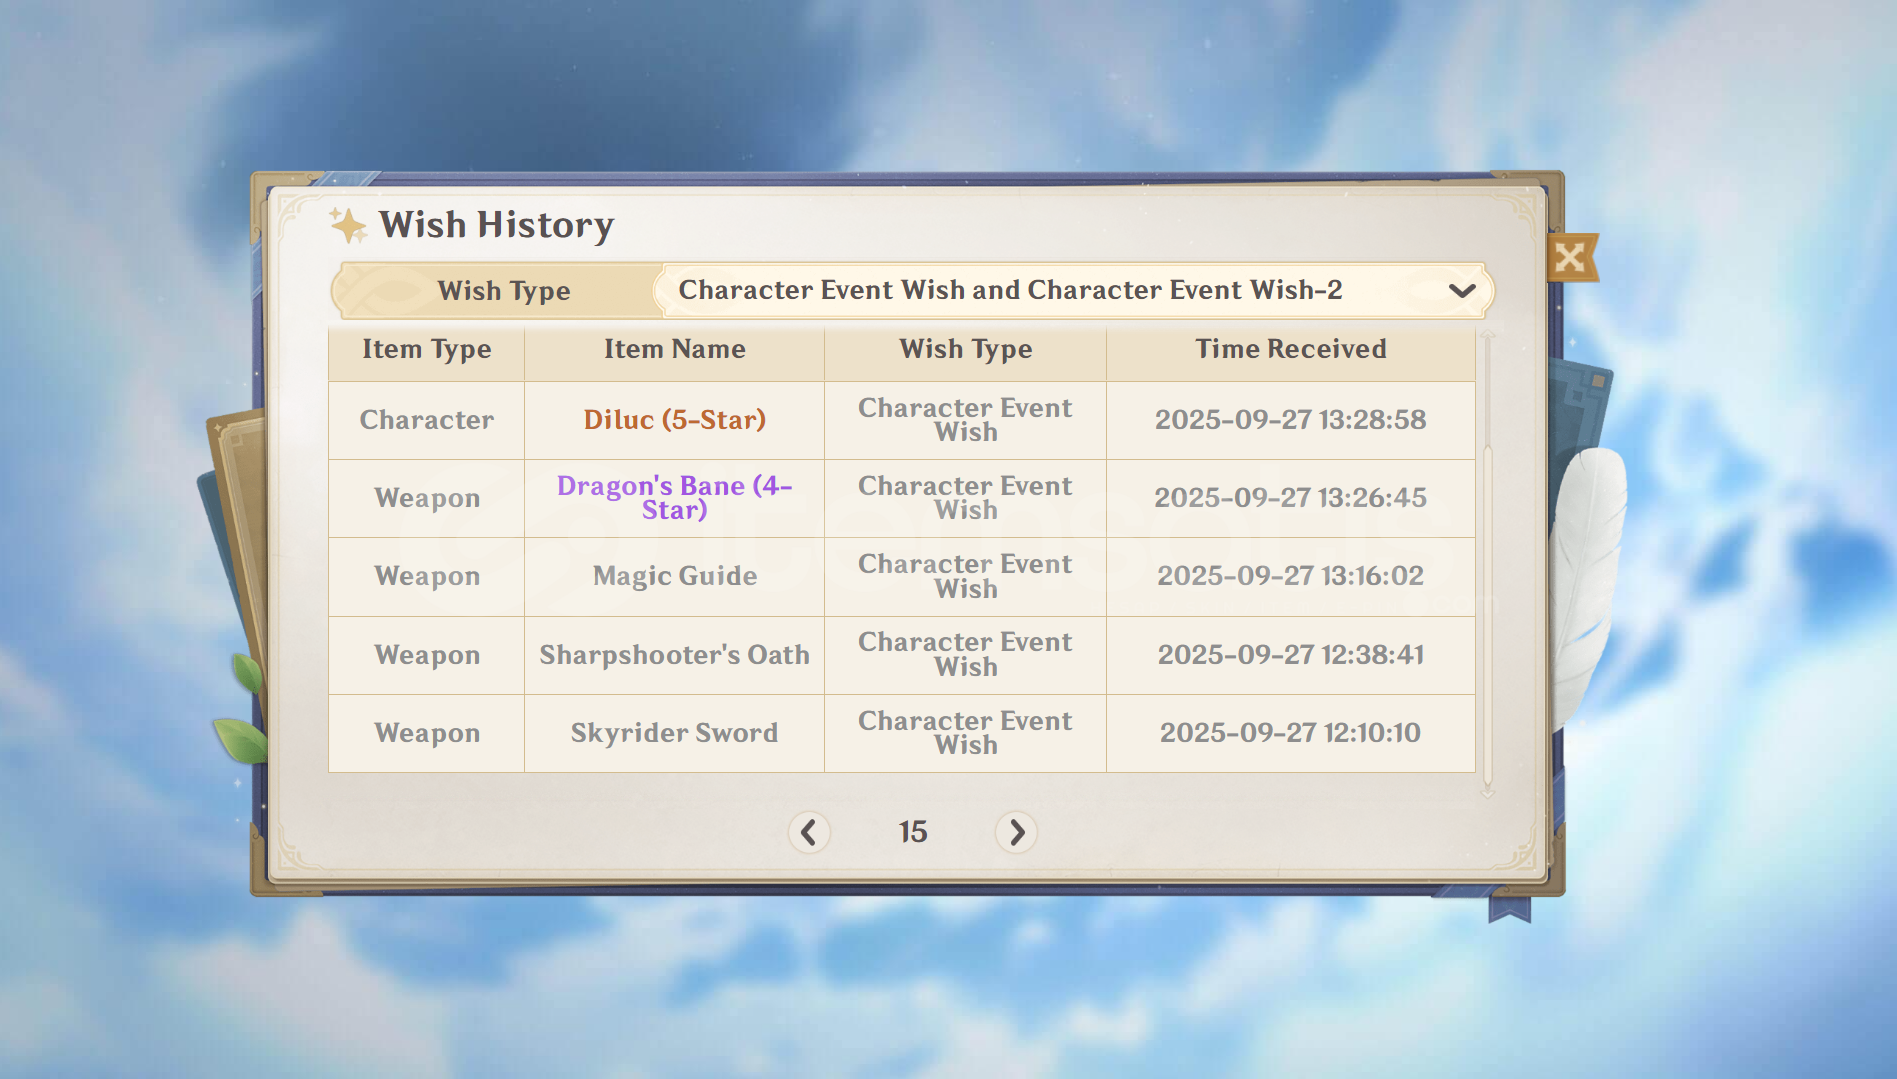
Task: Open the Character Event Wish selector
Action: pos(1010,290)
